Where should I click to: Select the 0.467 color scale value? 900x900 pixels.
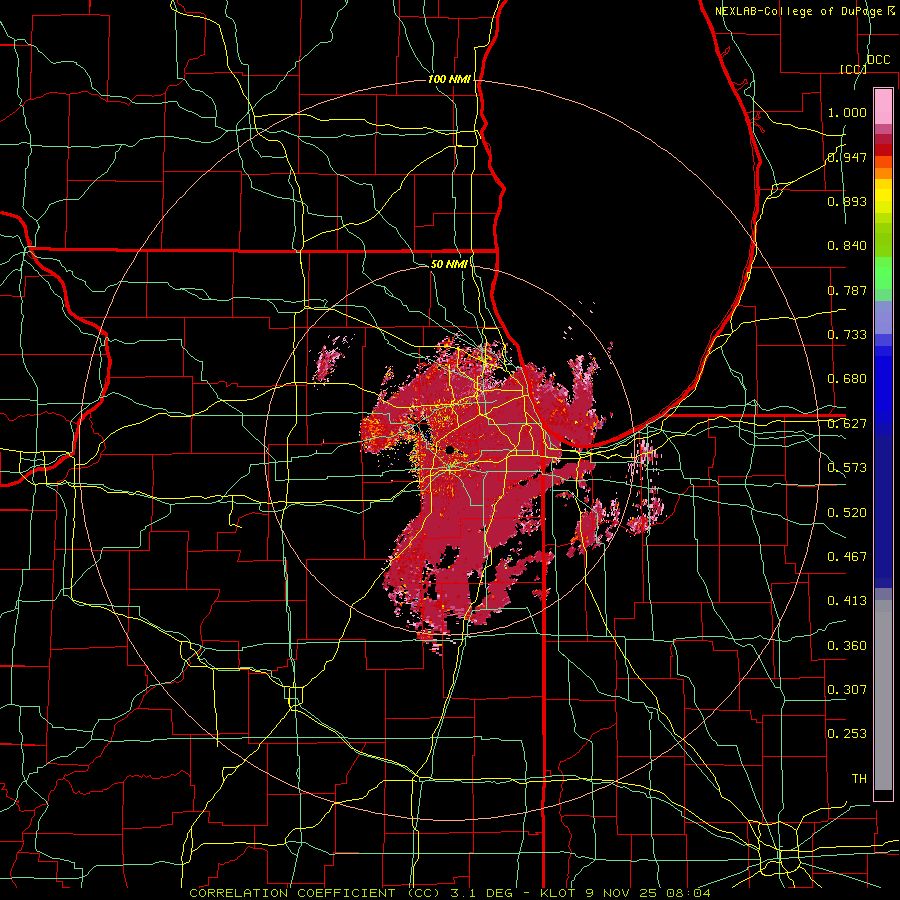point(847,557)
